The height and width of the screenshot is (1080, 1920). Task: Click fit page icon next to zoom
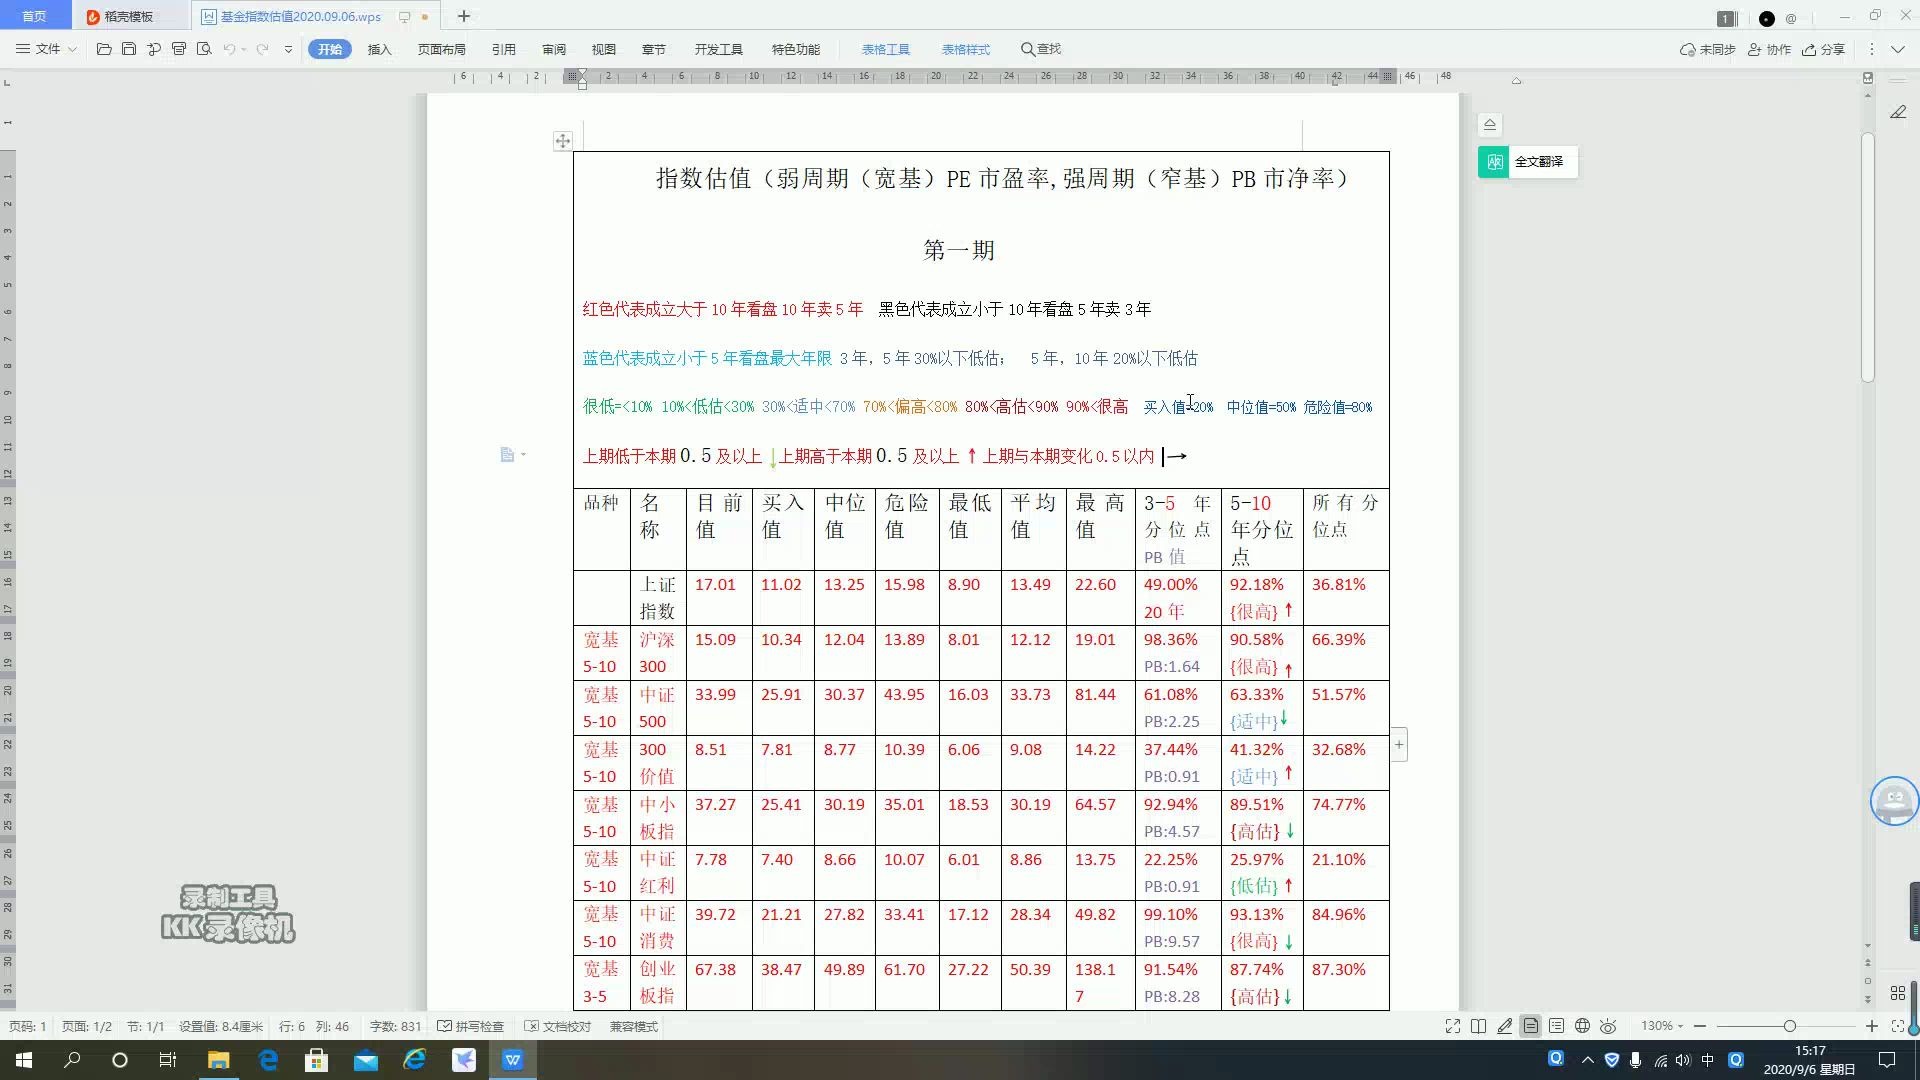click(1898, 1026)
